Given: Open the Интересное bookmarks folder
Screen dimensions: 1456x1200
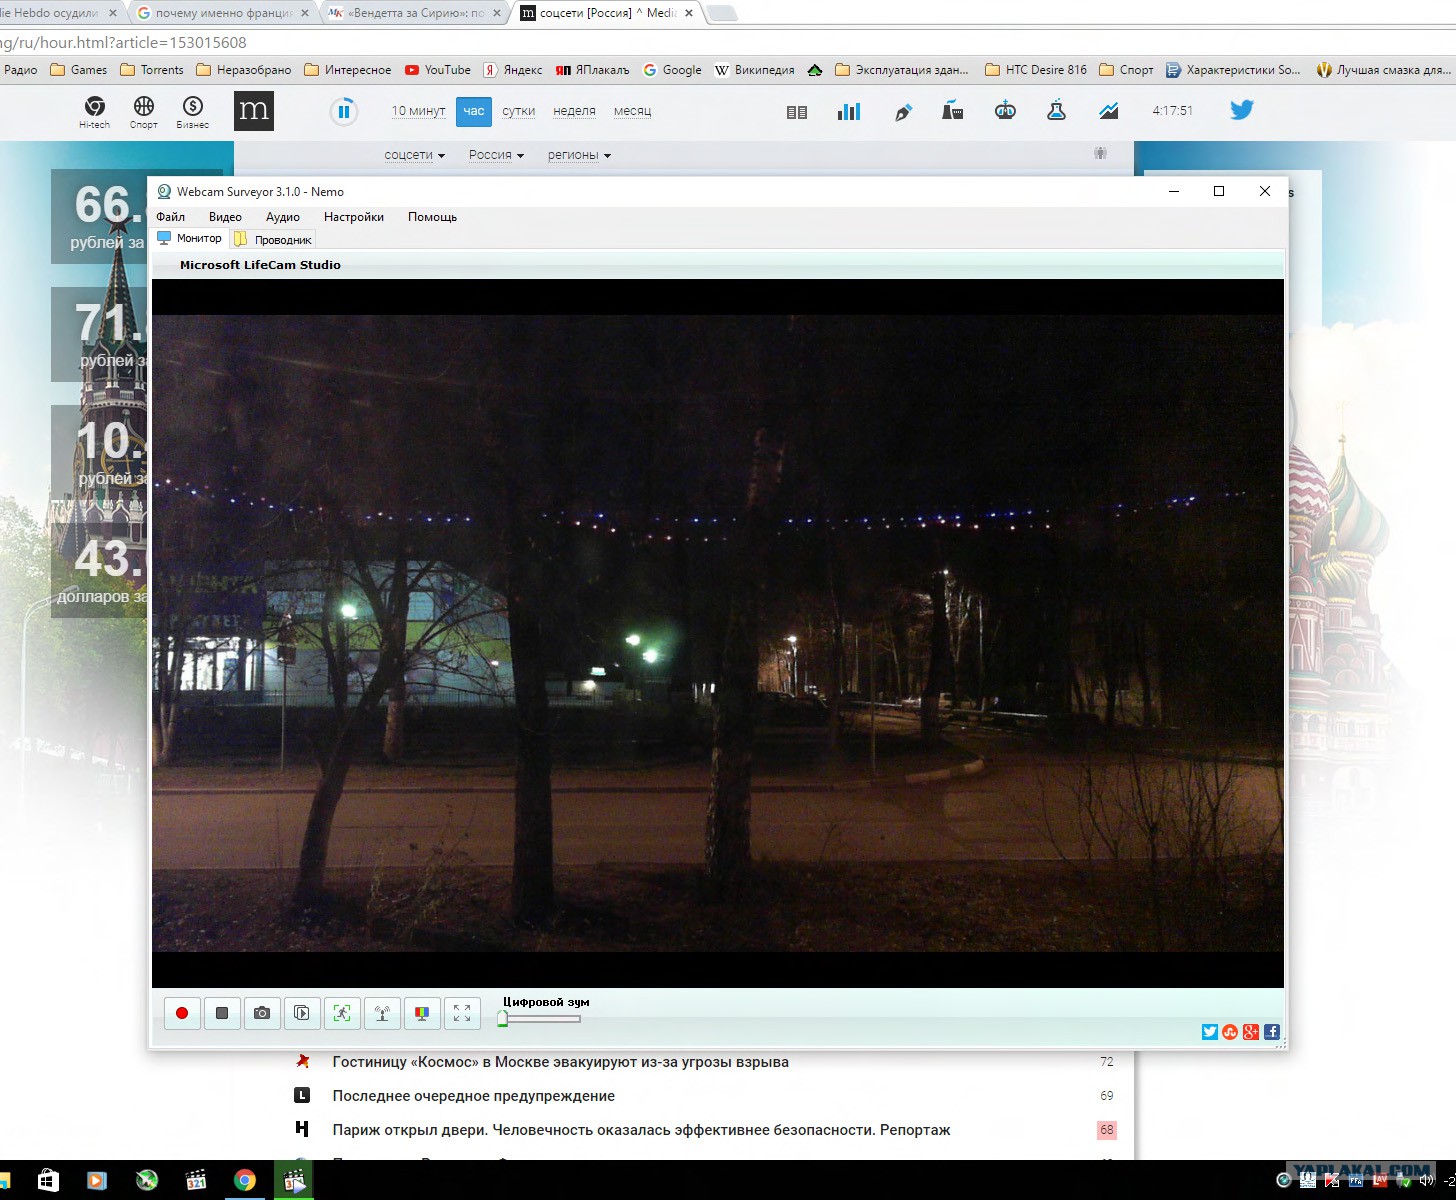Looking at the screenshot, I should point(348,70).
